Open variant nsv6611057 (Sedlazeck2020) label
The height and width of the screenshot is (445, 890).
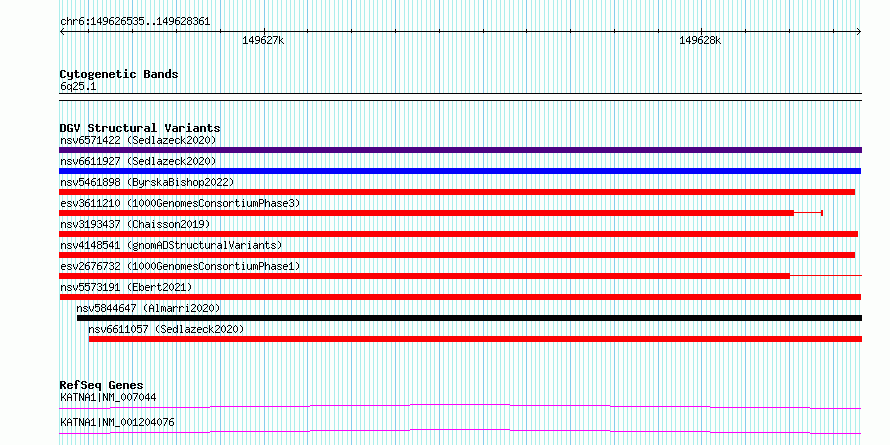coord(166,329)
